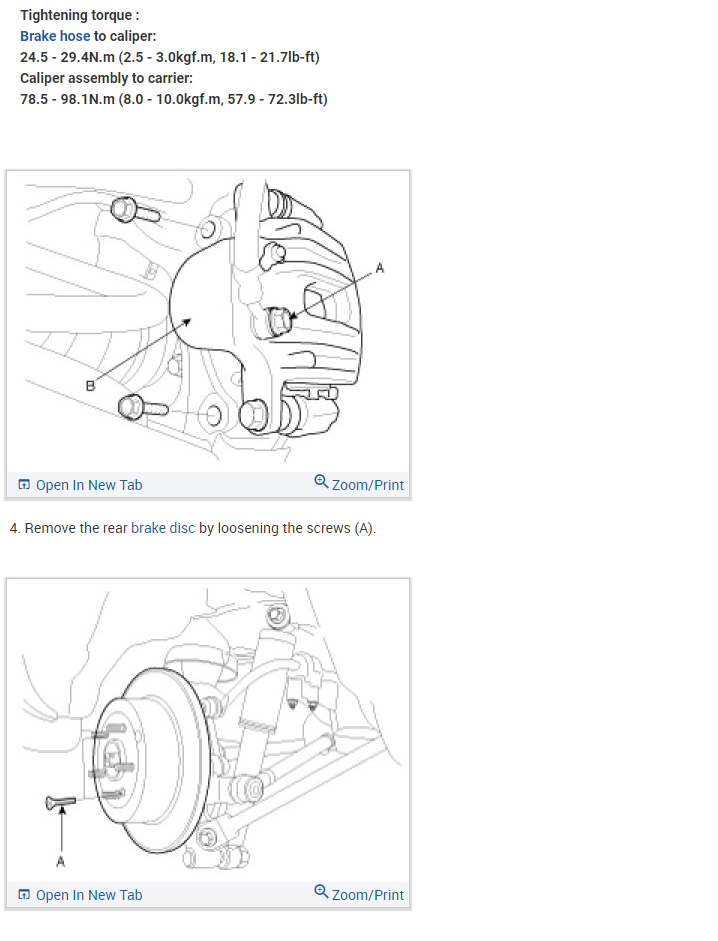Viewport: 718px width, 941px height.
Task: Click the magnifier icon beneath the caliper diagram
Action: (321, 481)
